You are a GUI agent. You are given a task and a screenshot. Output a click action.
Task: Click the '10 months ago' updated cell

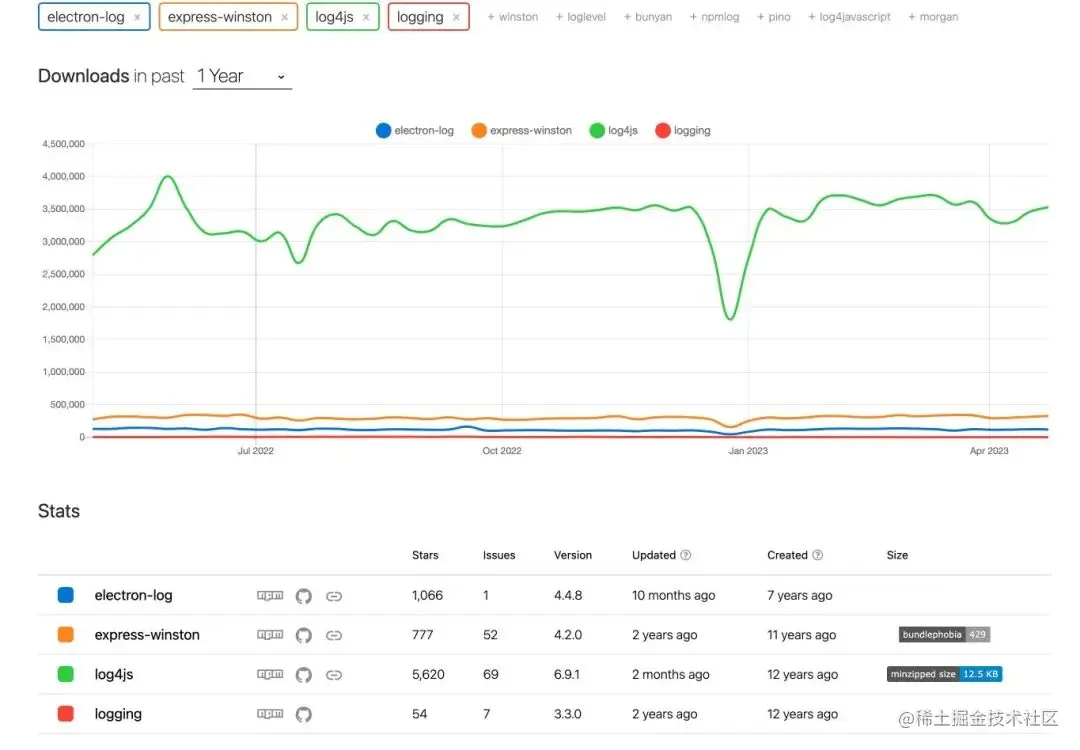click(x=673, y=595)
